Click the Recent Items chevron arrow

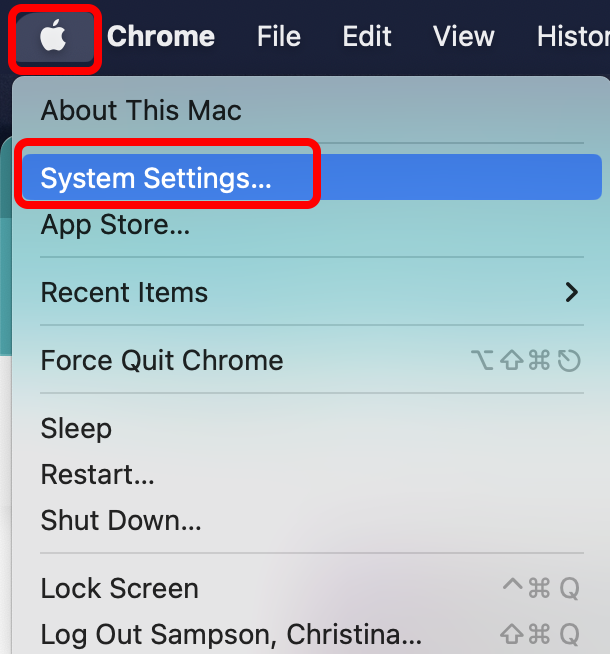click(572, 292)
